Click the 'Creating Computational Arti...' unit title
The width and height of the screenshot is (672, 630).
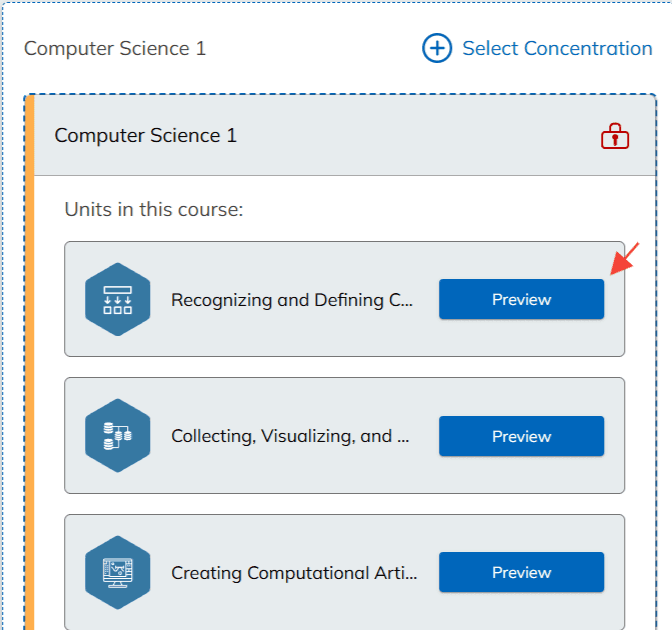294,573
